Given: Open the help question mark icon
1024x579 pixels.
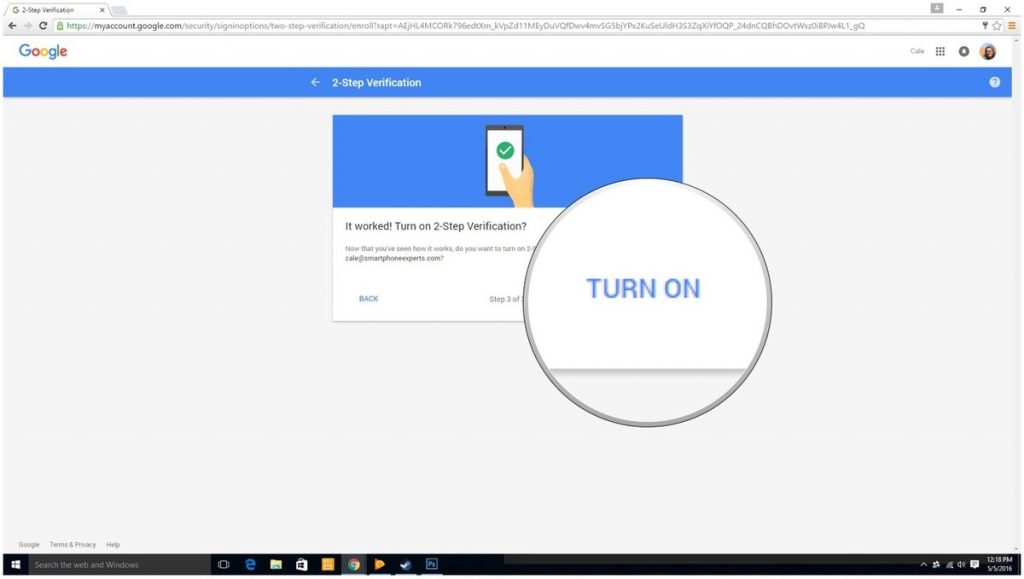Looking at the screenshot, I should coord(994,82).
